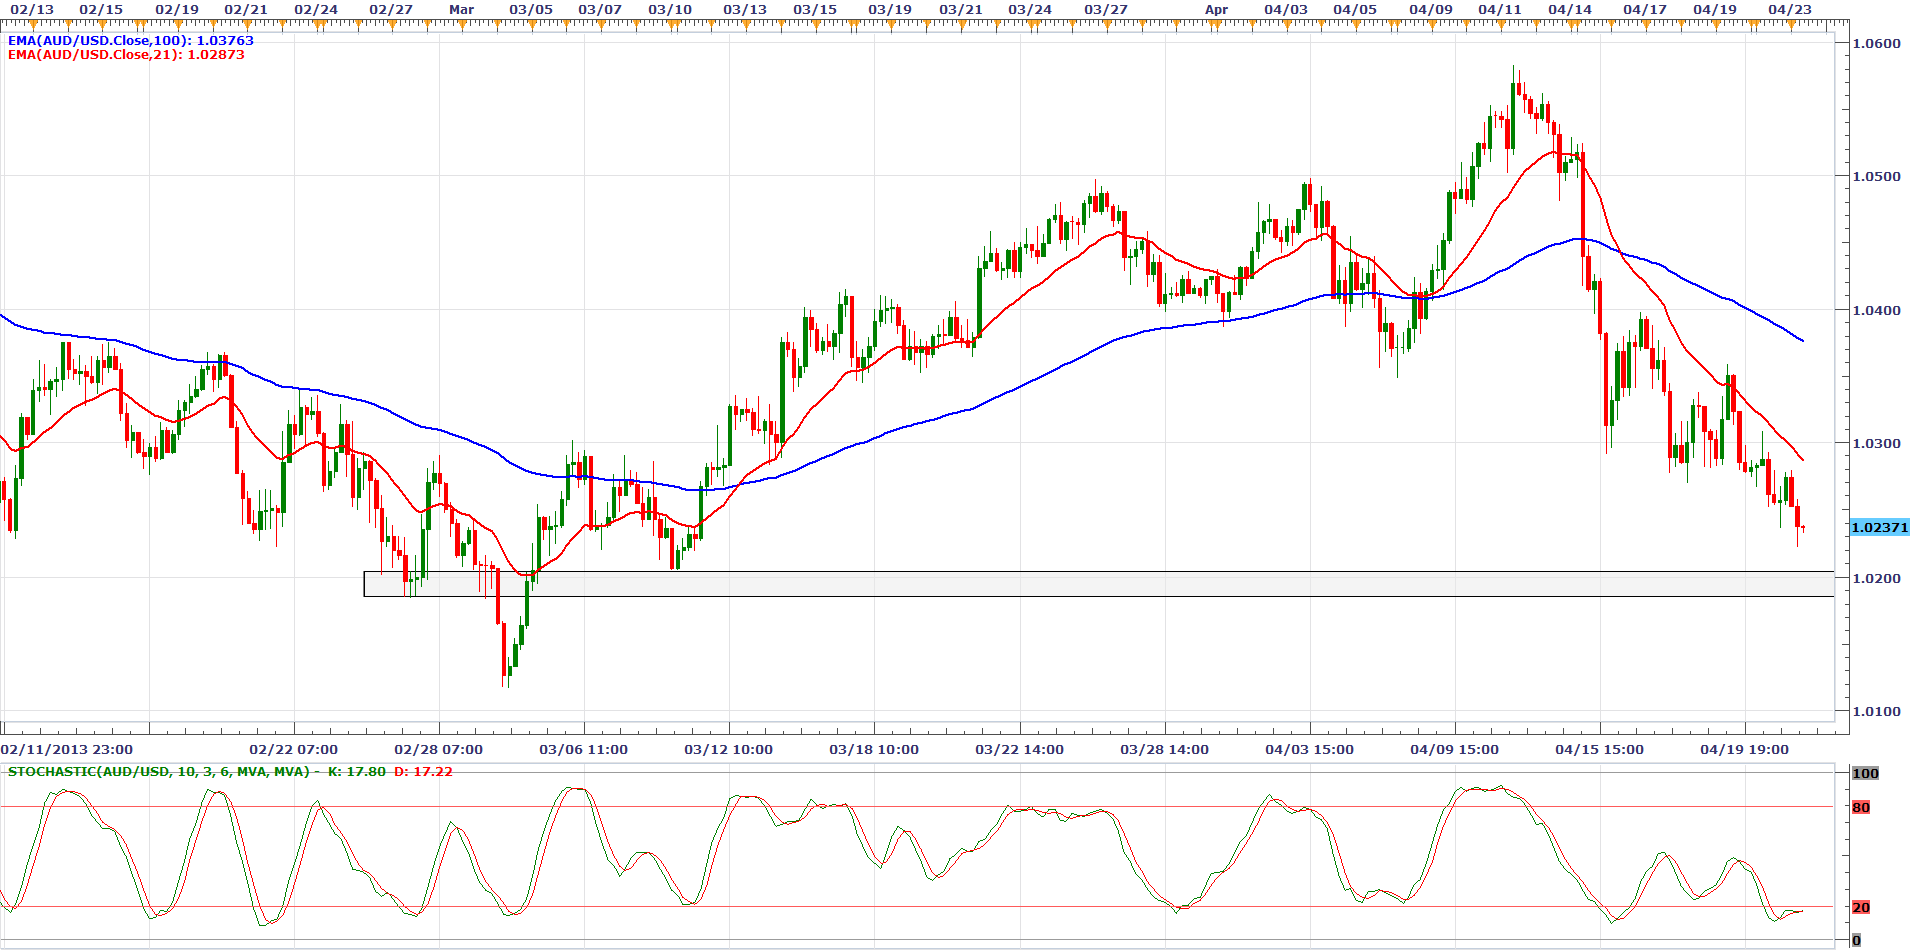
Task: Click the 02/11/2013 23:00 time label
Action: pos(66,750)
